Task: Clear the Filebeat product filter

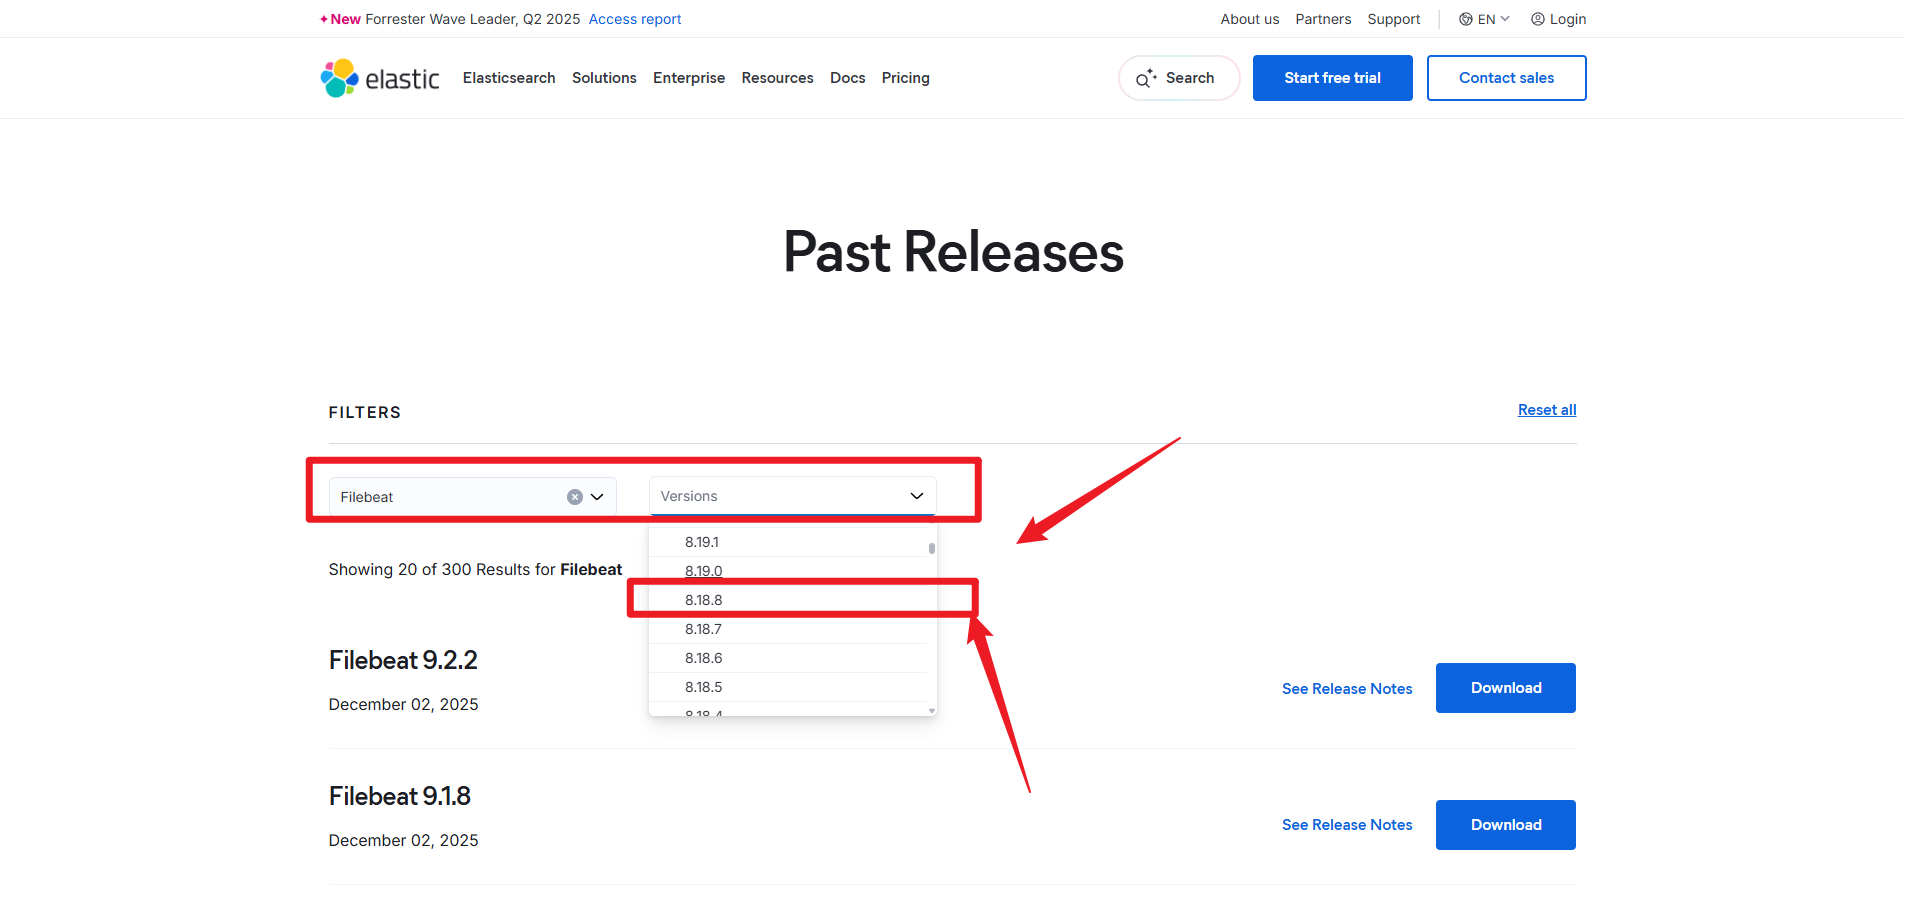Action: click(575, 497)
